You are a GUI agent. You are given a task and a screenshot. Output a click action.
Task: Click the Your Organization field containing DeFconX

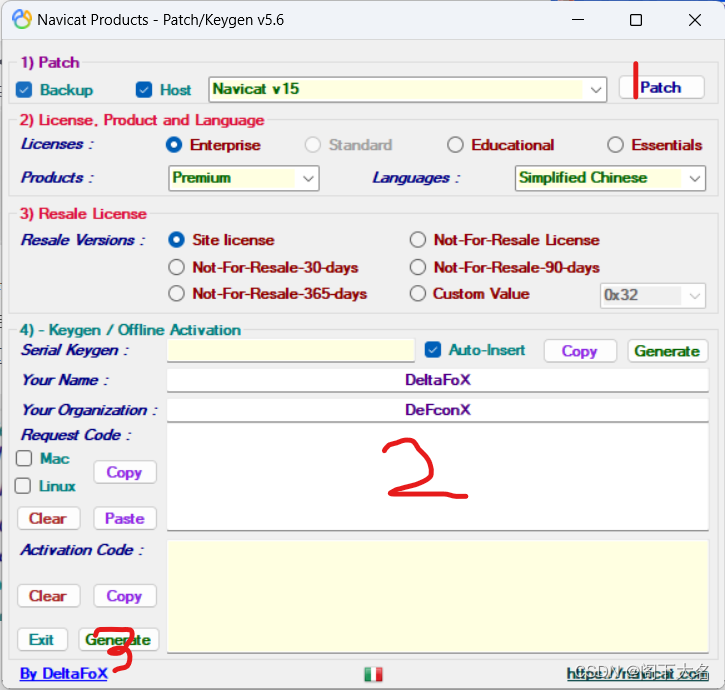[437, 410]
